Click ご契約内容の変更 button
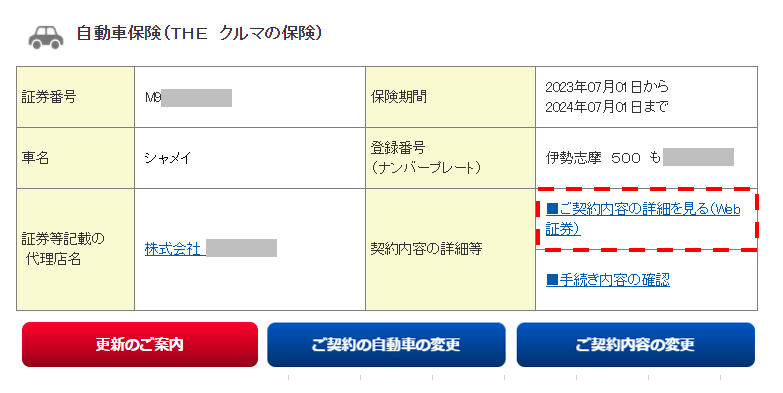This screenshot has width=783, height=393. 636,345
